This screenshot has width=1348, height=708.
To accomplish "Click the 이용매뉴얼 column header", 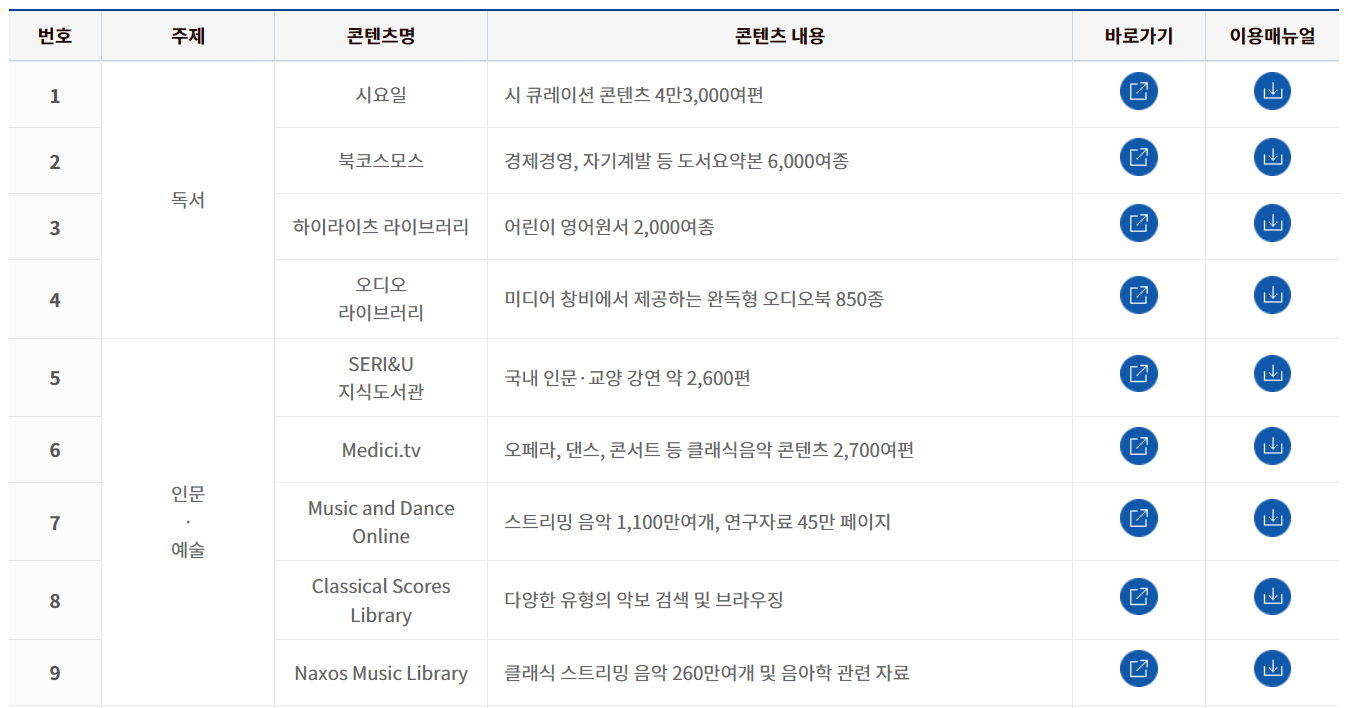I will 1272,34.
